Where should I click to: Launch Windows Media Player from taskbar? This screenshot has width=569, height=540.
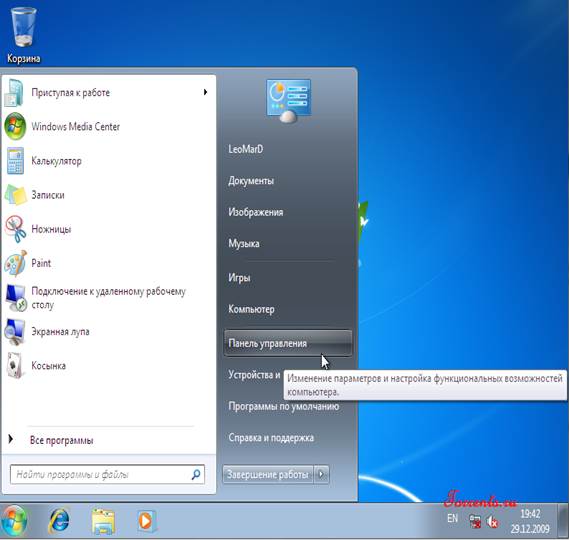tap(146, 521)
